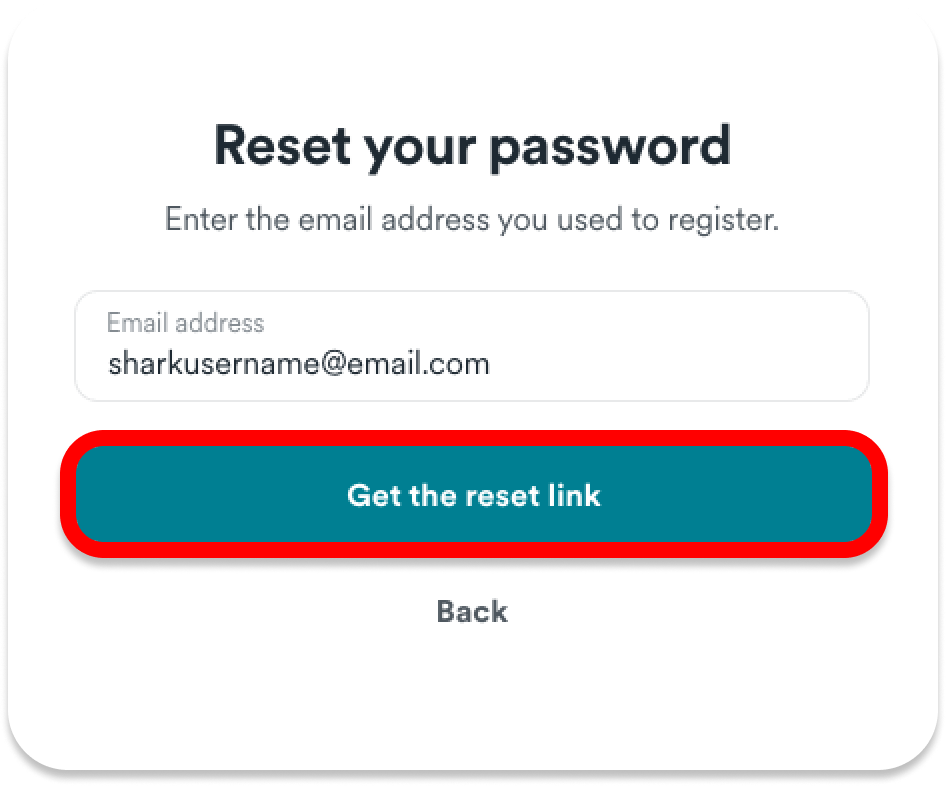Image resolution: width=946 pixels, height=786 pixels.
Task: Click the sharkusername@email.com text
Action: tap(299, 363)
